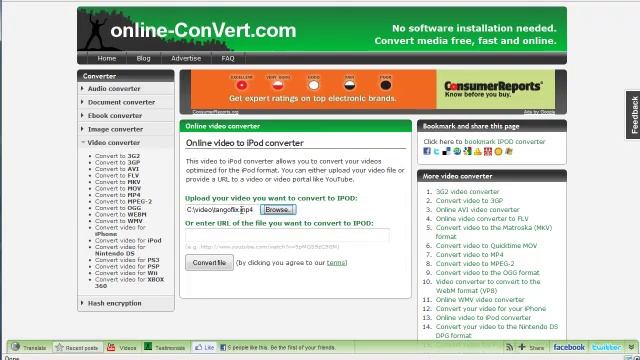Share page via the Facebook bookmark icon
Image resolution: width=640 pixels, height=360 pixels.
tap(427, 151)
